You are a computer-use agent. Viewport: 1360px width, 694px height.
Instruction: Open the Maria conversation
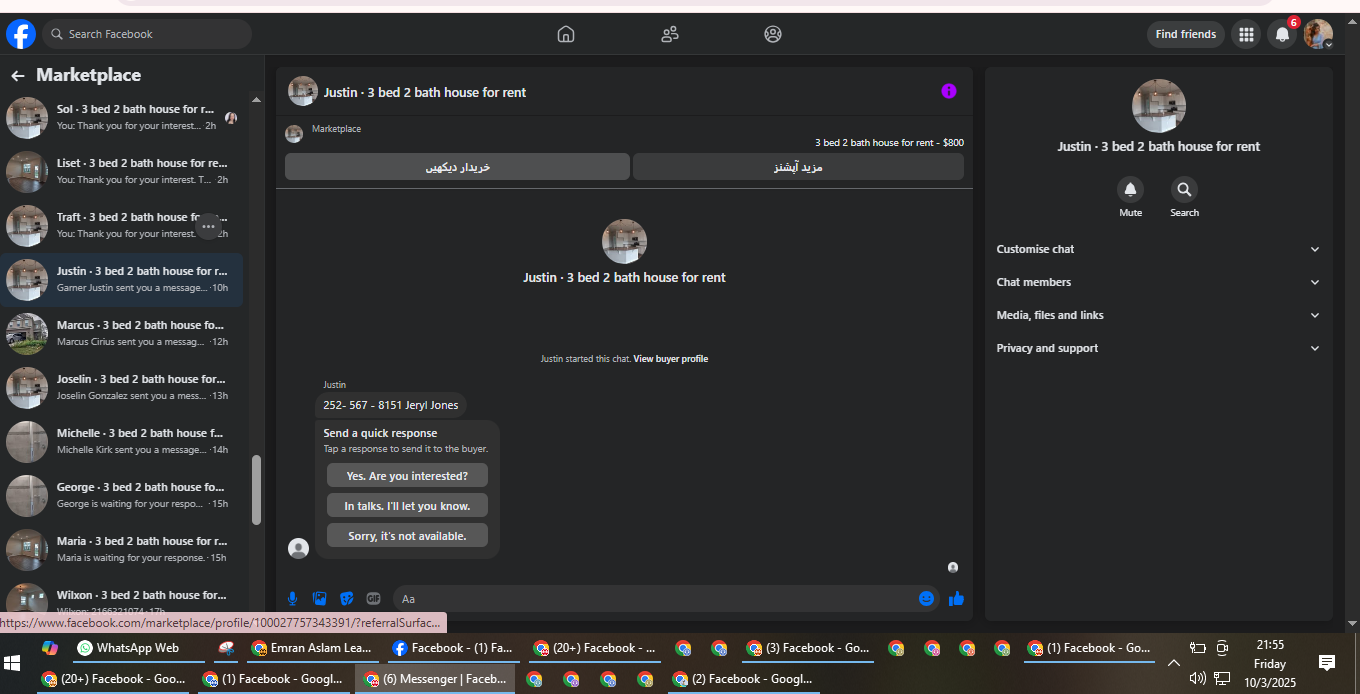(122, 550)
